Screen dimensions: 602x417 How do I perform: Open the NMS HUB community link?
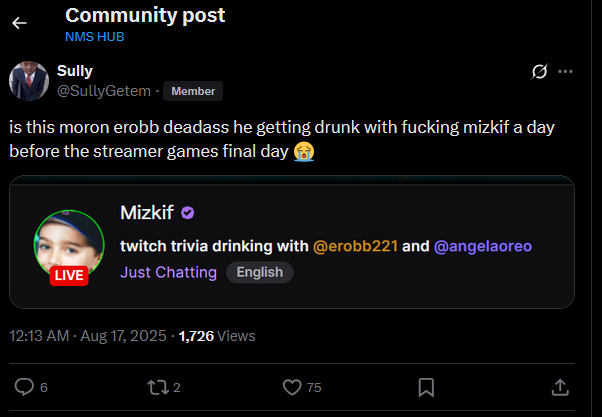pos(94,37)
